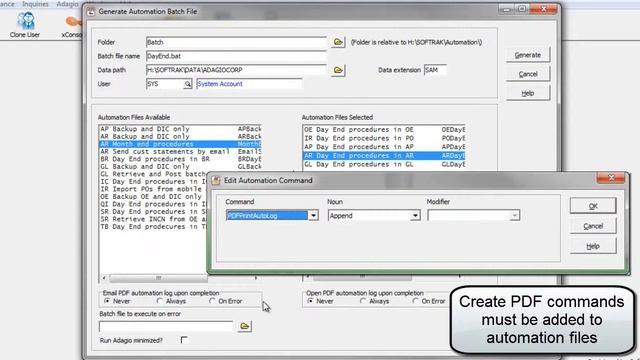This screenshot has height=360, width=640.
Task: Select 'AR Send cust statements by email' row
Action: pyautogui.click(x=180, y=151)
